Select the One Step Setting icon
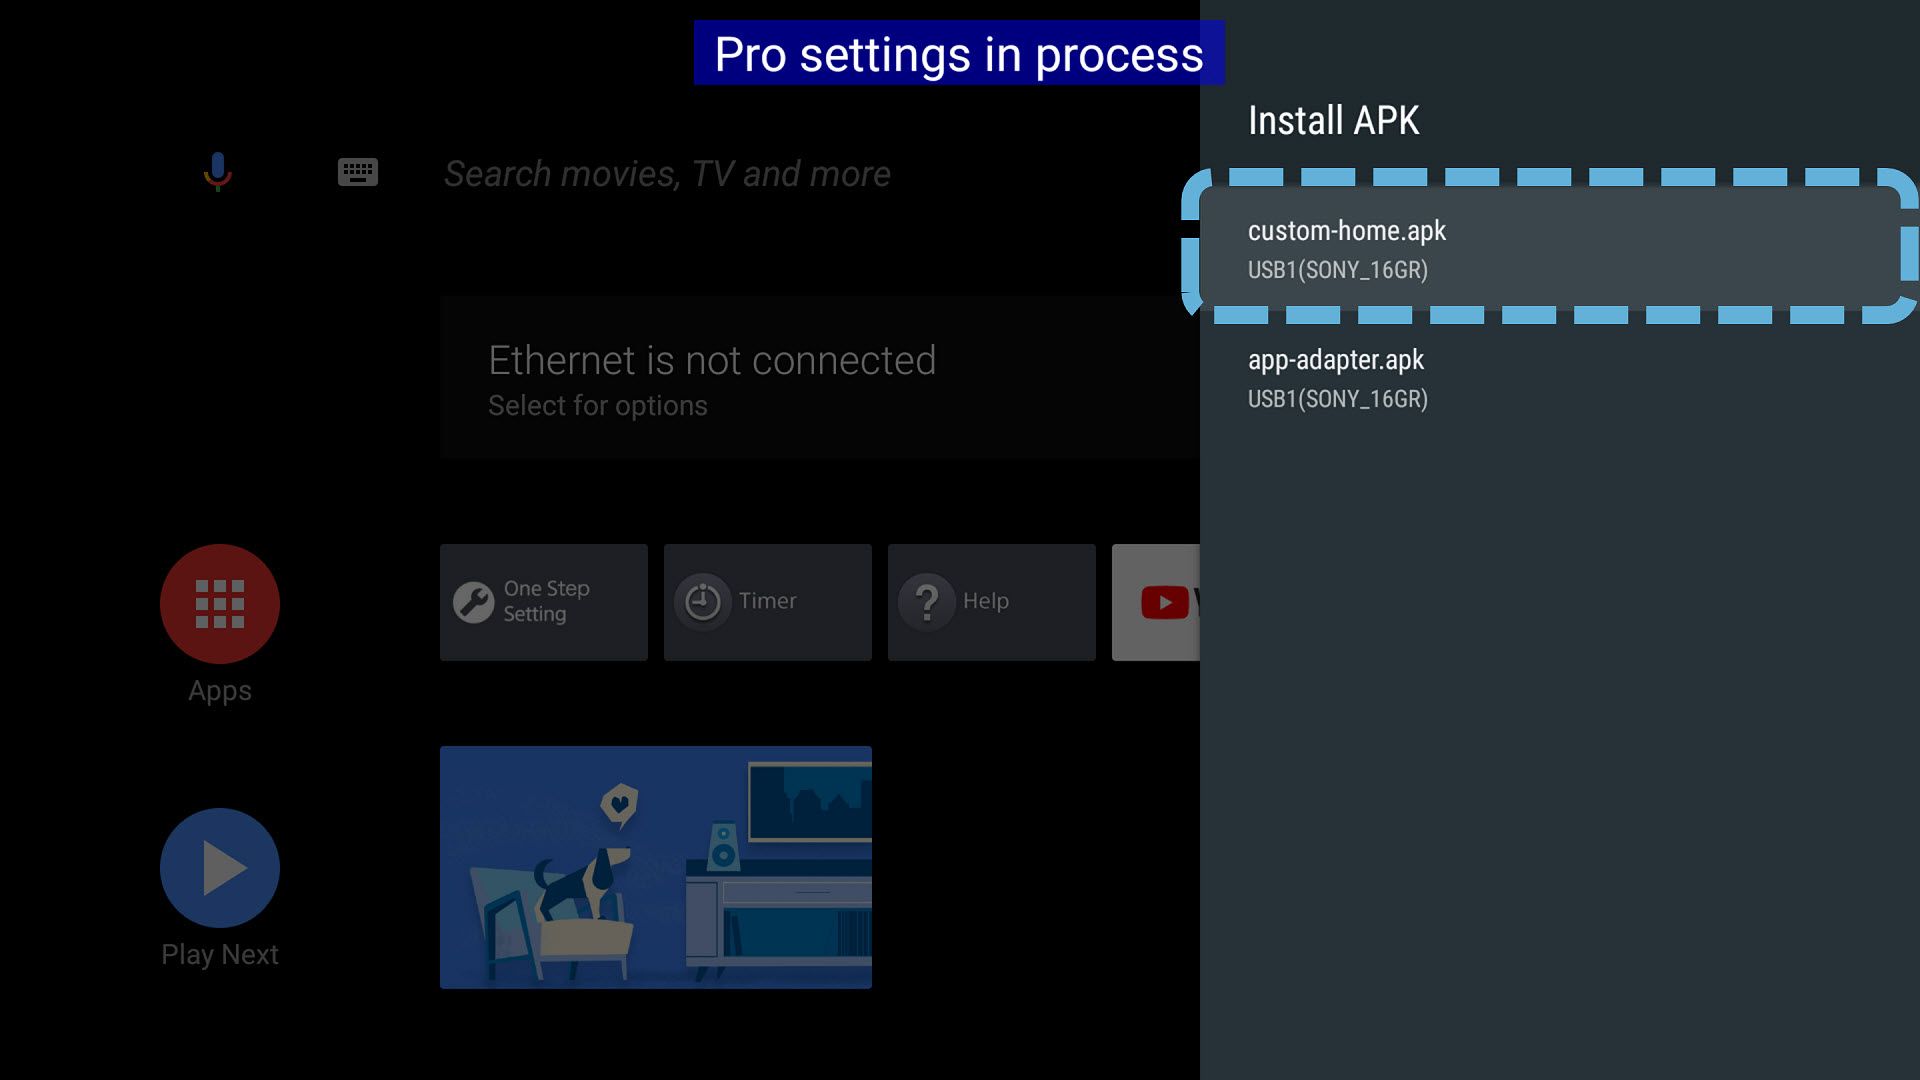Image resolution: width=1920 pixels, height=1080 pixels. pos(473,601)
